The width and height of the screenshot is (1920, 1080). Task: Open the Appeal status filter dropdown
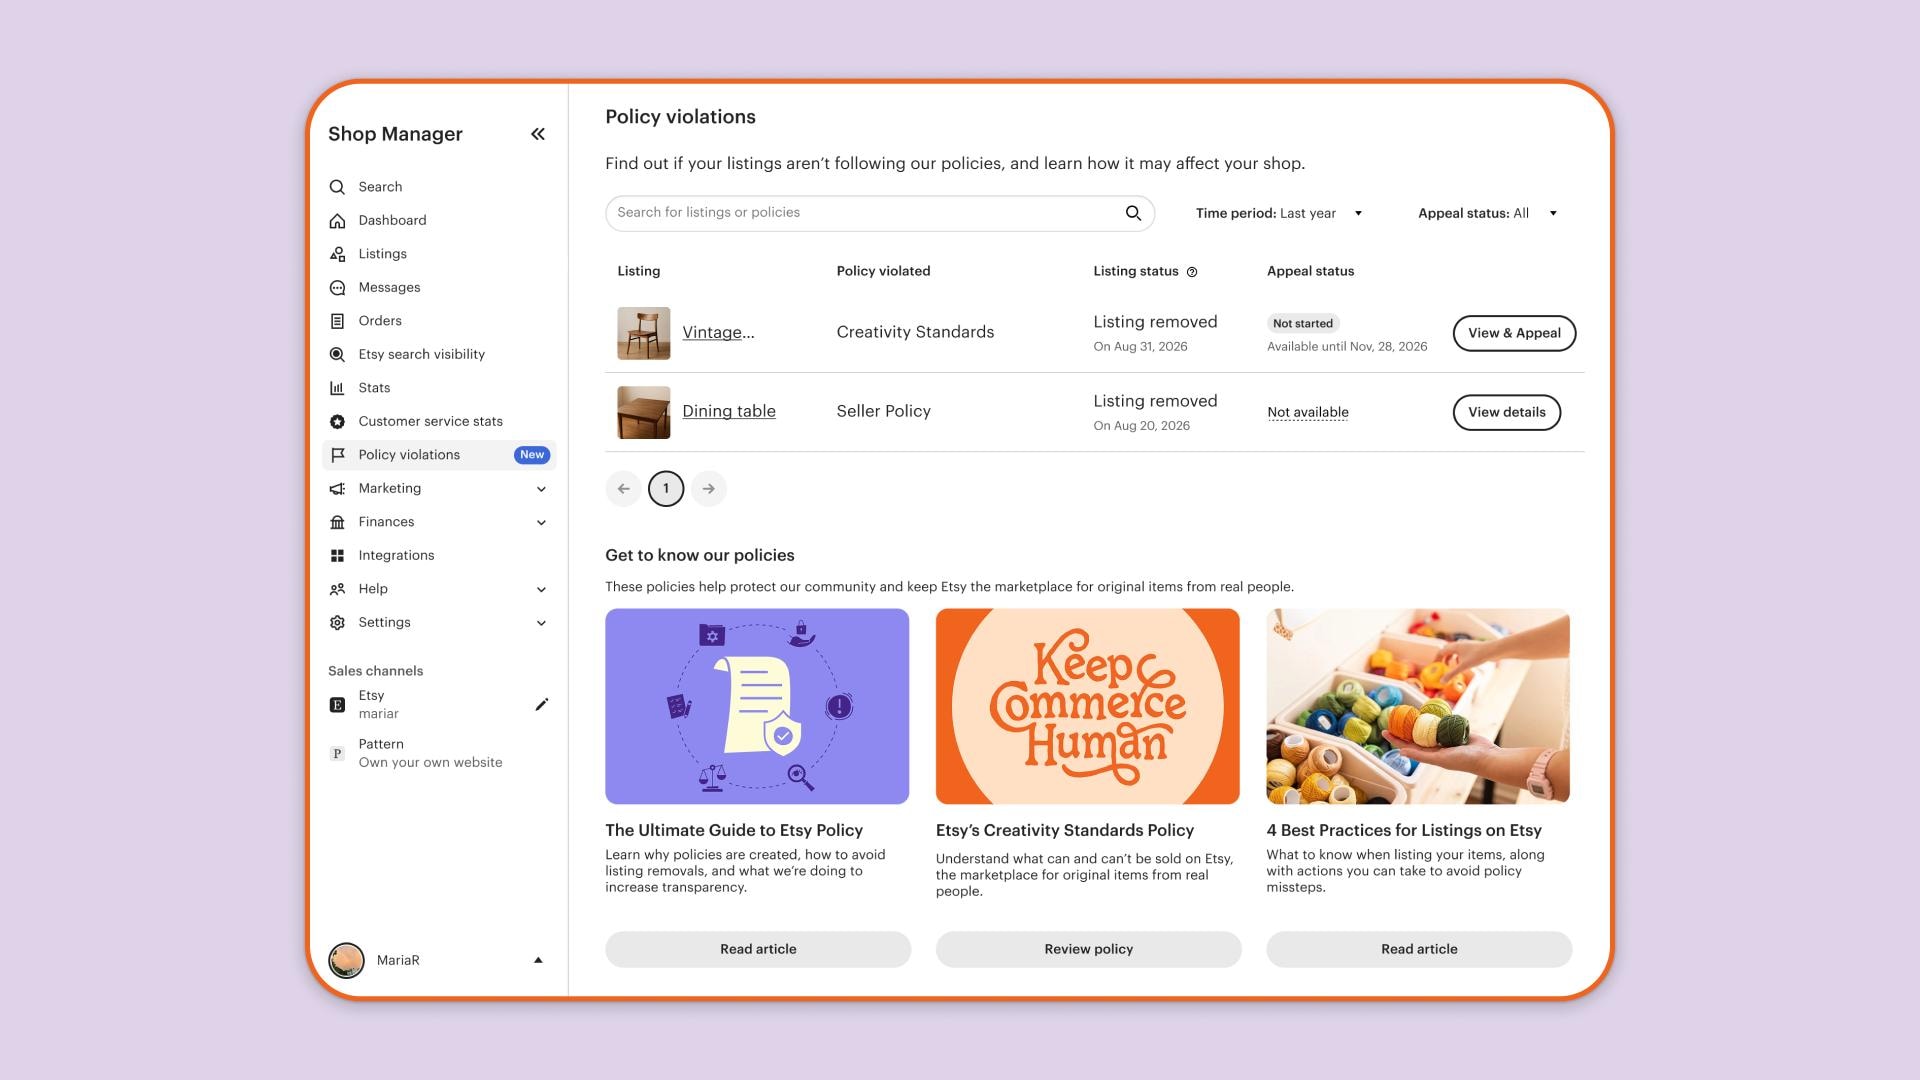click(1488, 213)
